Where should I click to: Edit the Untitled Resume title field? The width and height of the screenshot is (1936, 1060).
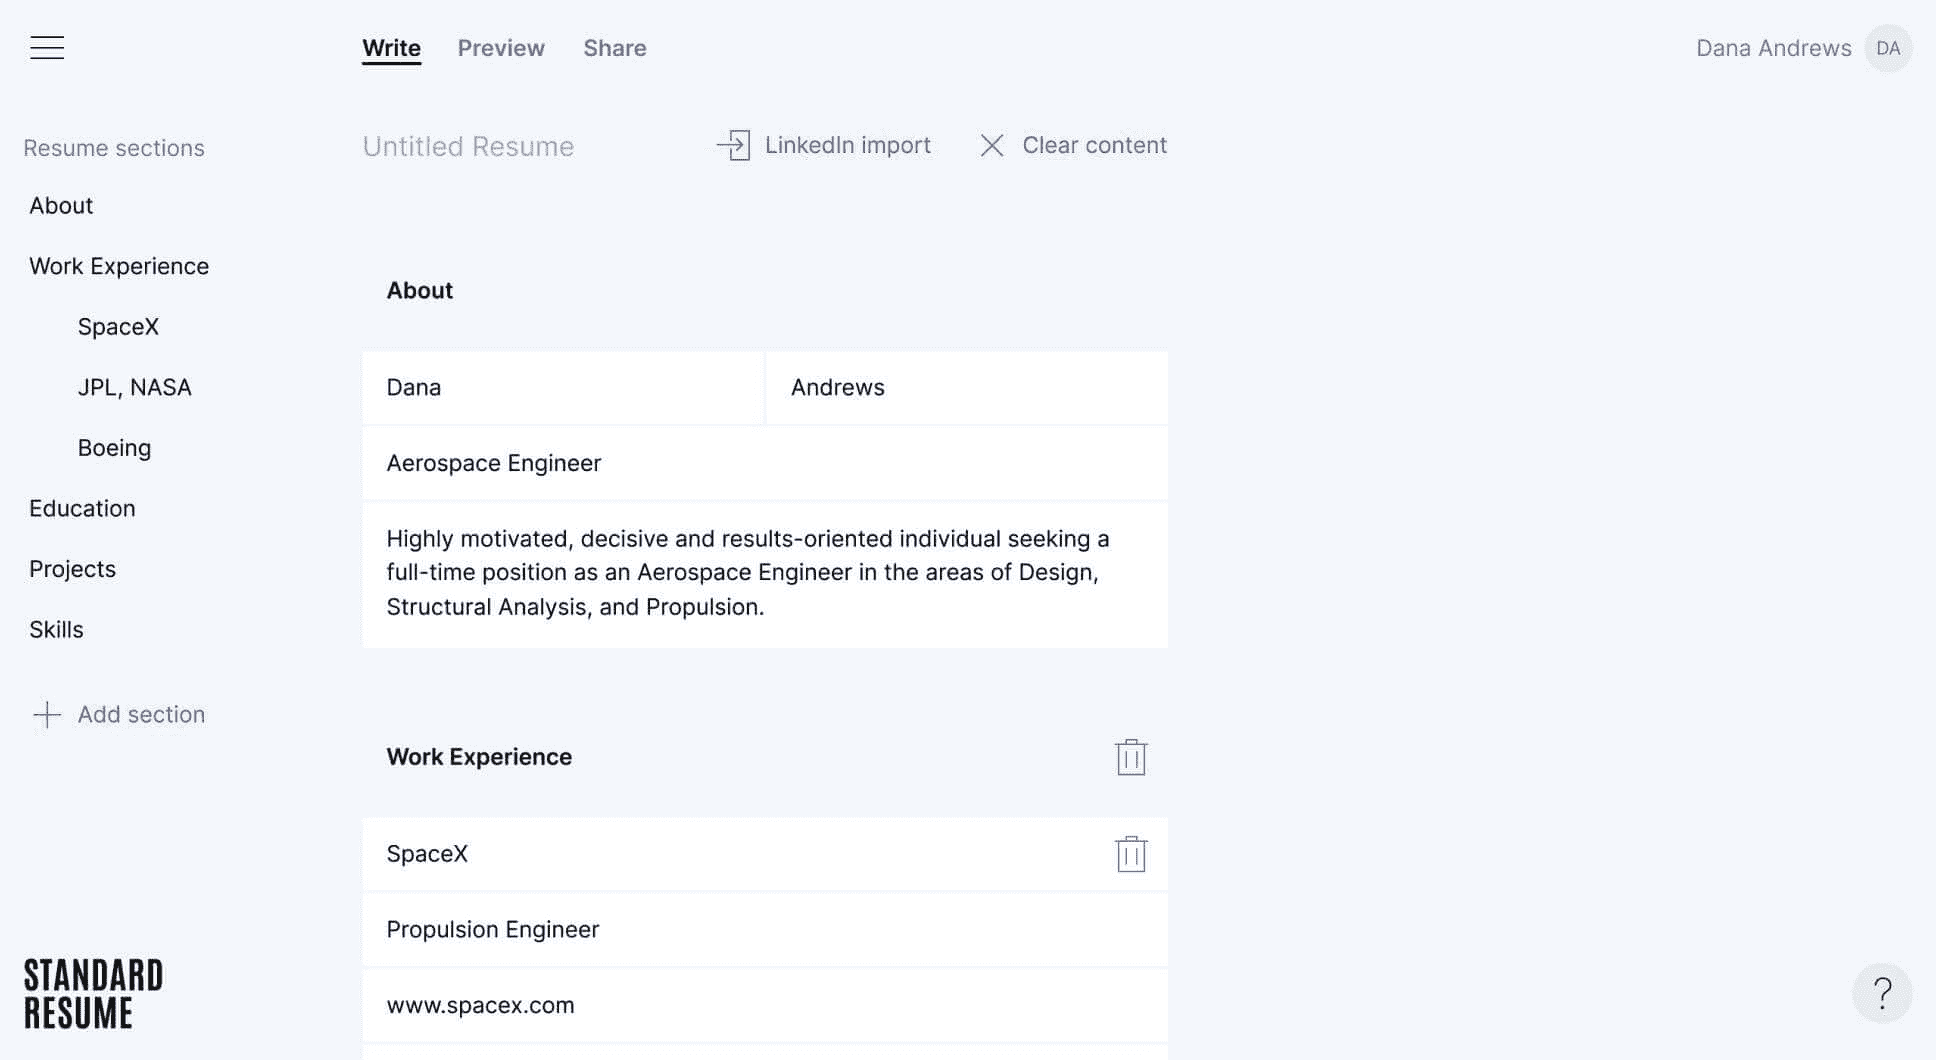tap(468, 146)
